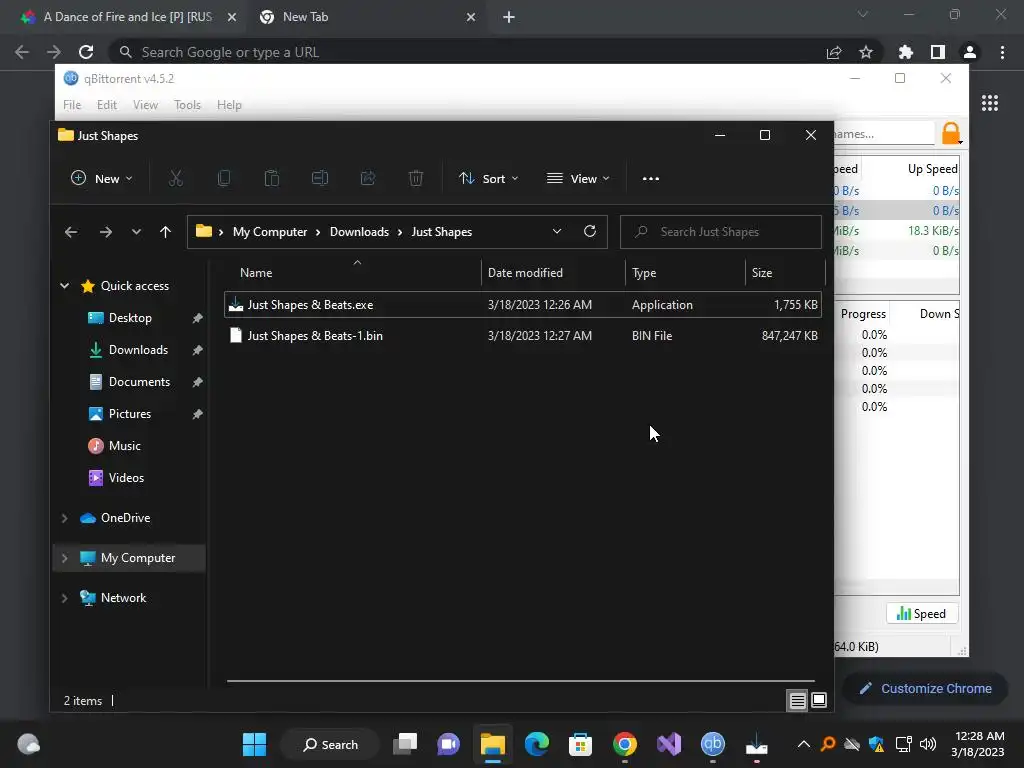Expand the My Computer tree node
1024x768 pixels.
65,558
